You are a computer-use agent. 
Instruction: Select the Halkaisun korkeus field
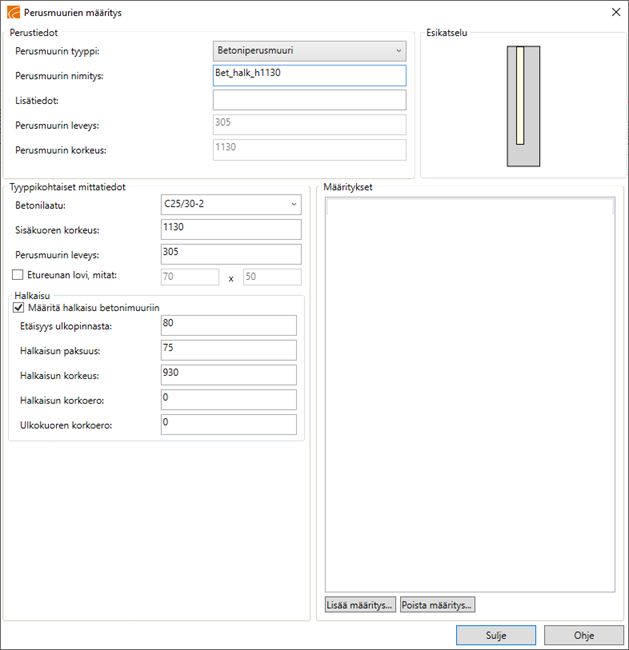(228, 375)
